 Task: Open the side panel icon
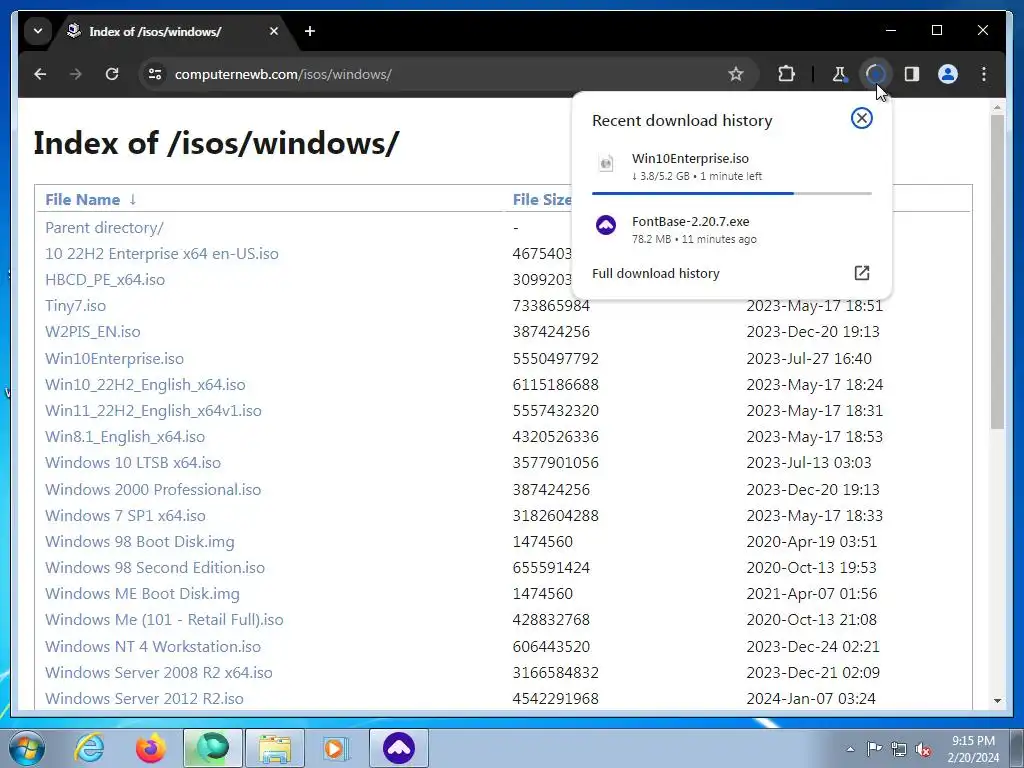pos(912,74)
